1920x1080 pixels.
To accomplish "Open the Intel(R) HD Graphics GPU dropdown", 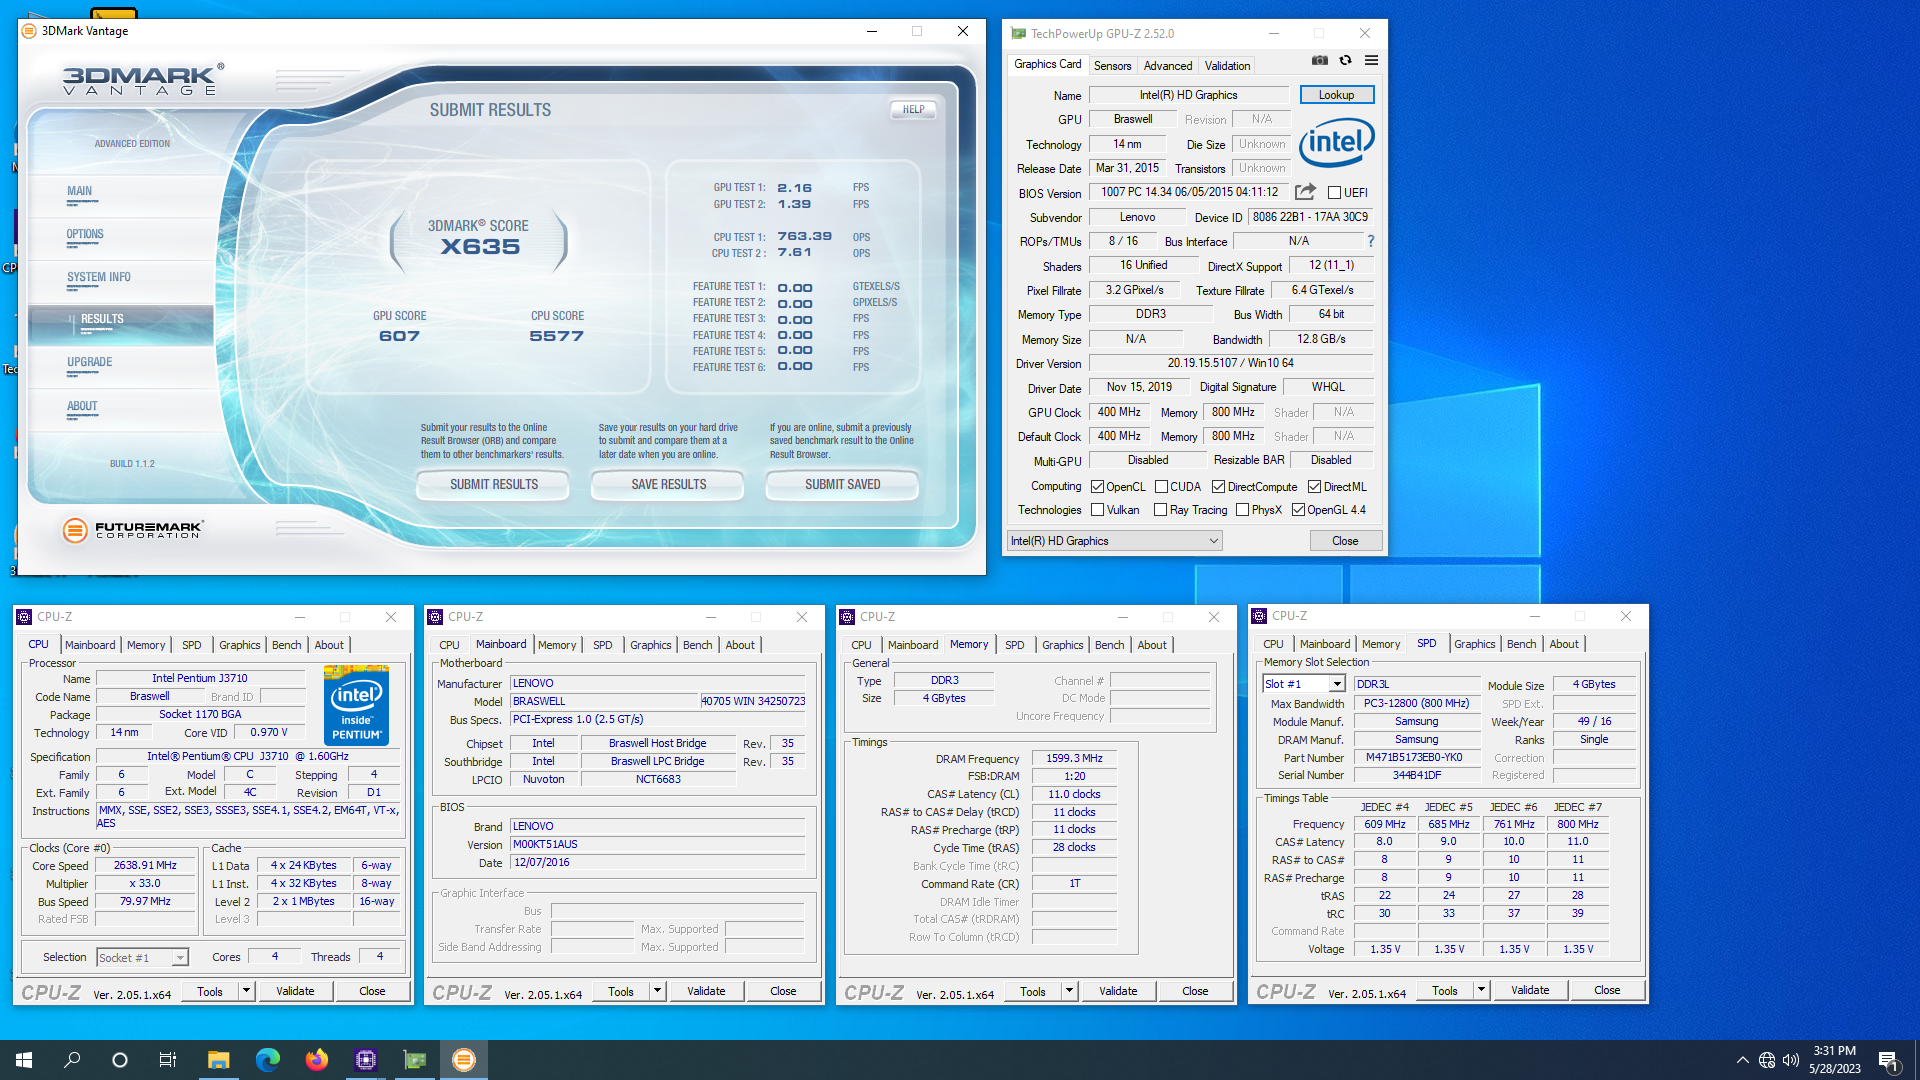I will (x=1114, y=541).
